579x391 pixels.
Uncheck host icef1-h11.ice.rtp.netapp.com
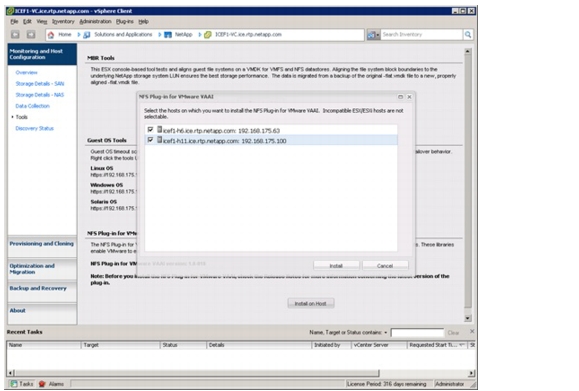coord(150,140)
